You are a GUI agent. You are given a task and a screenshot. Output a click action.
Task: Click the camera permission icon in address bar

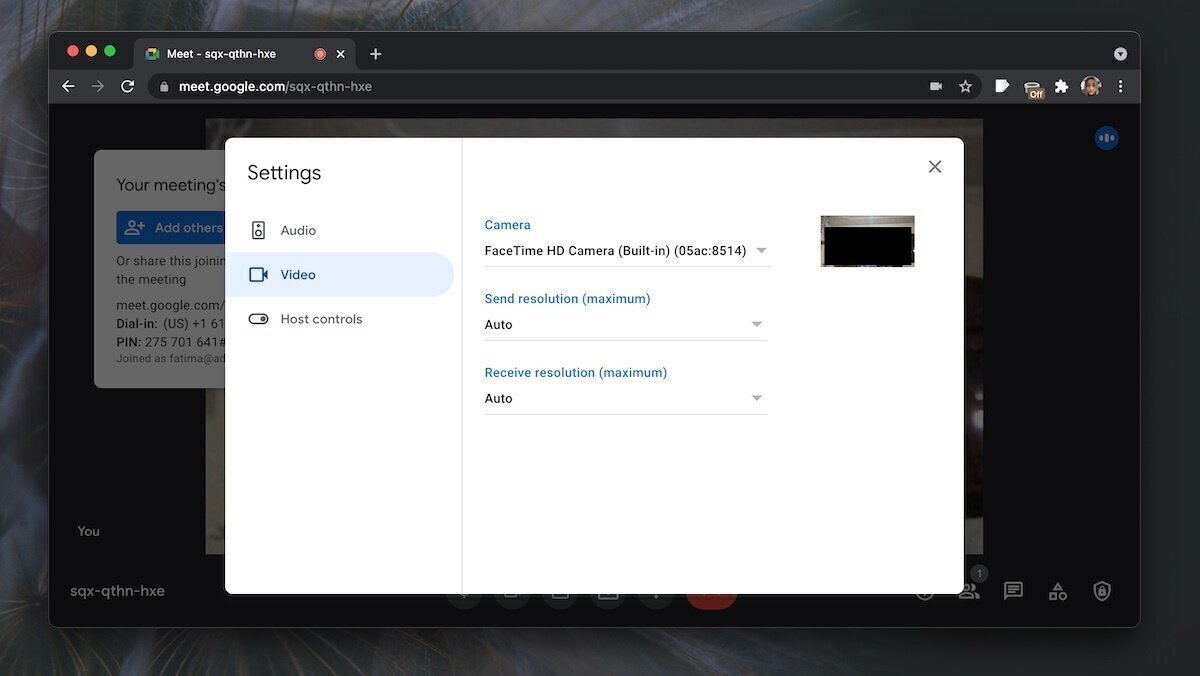[936, 87]
